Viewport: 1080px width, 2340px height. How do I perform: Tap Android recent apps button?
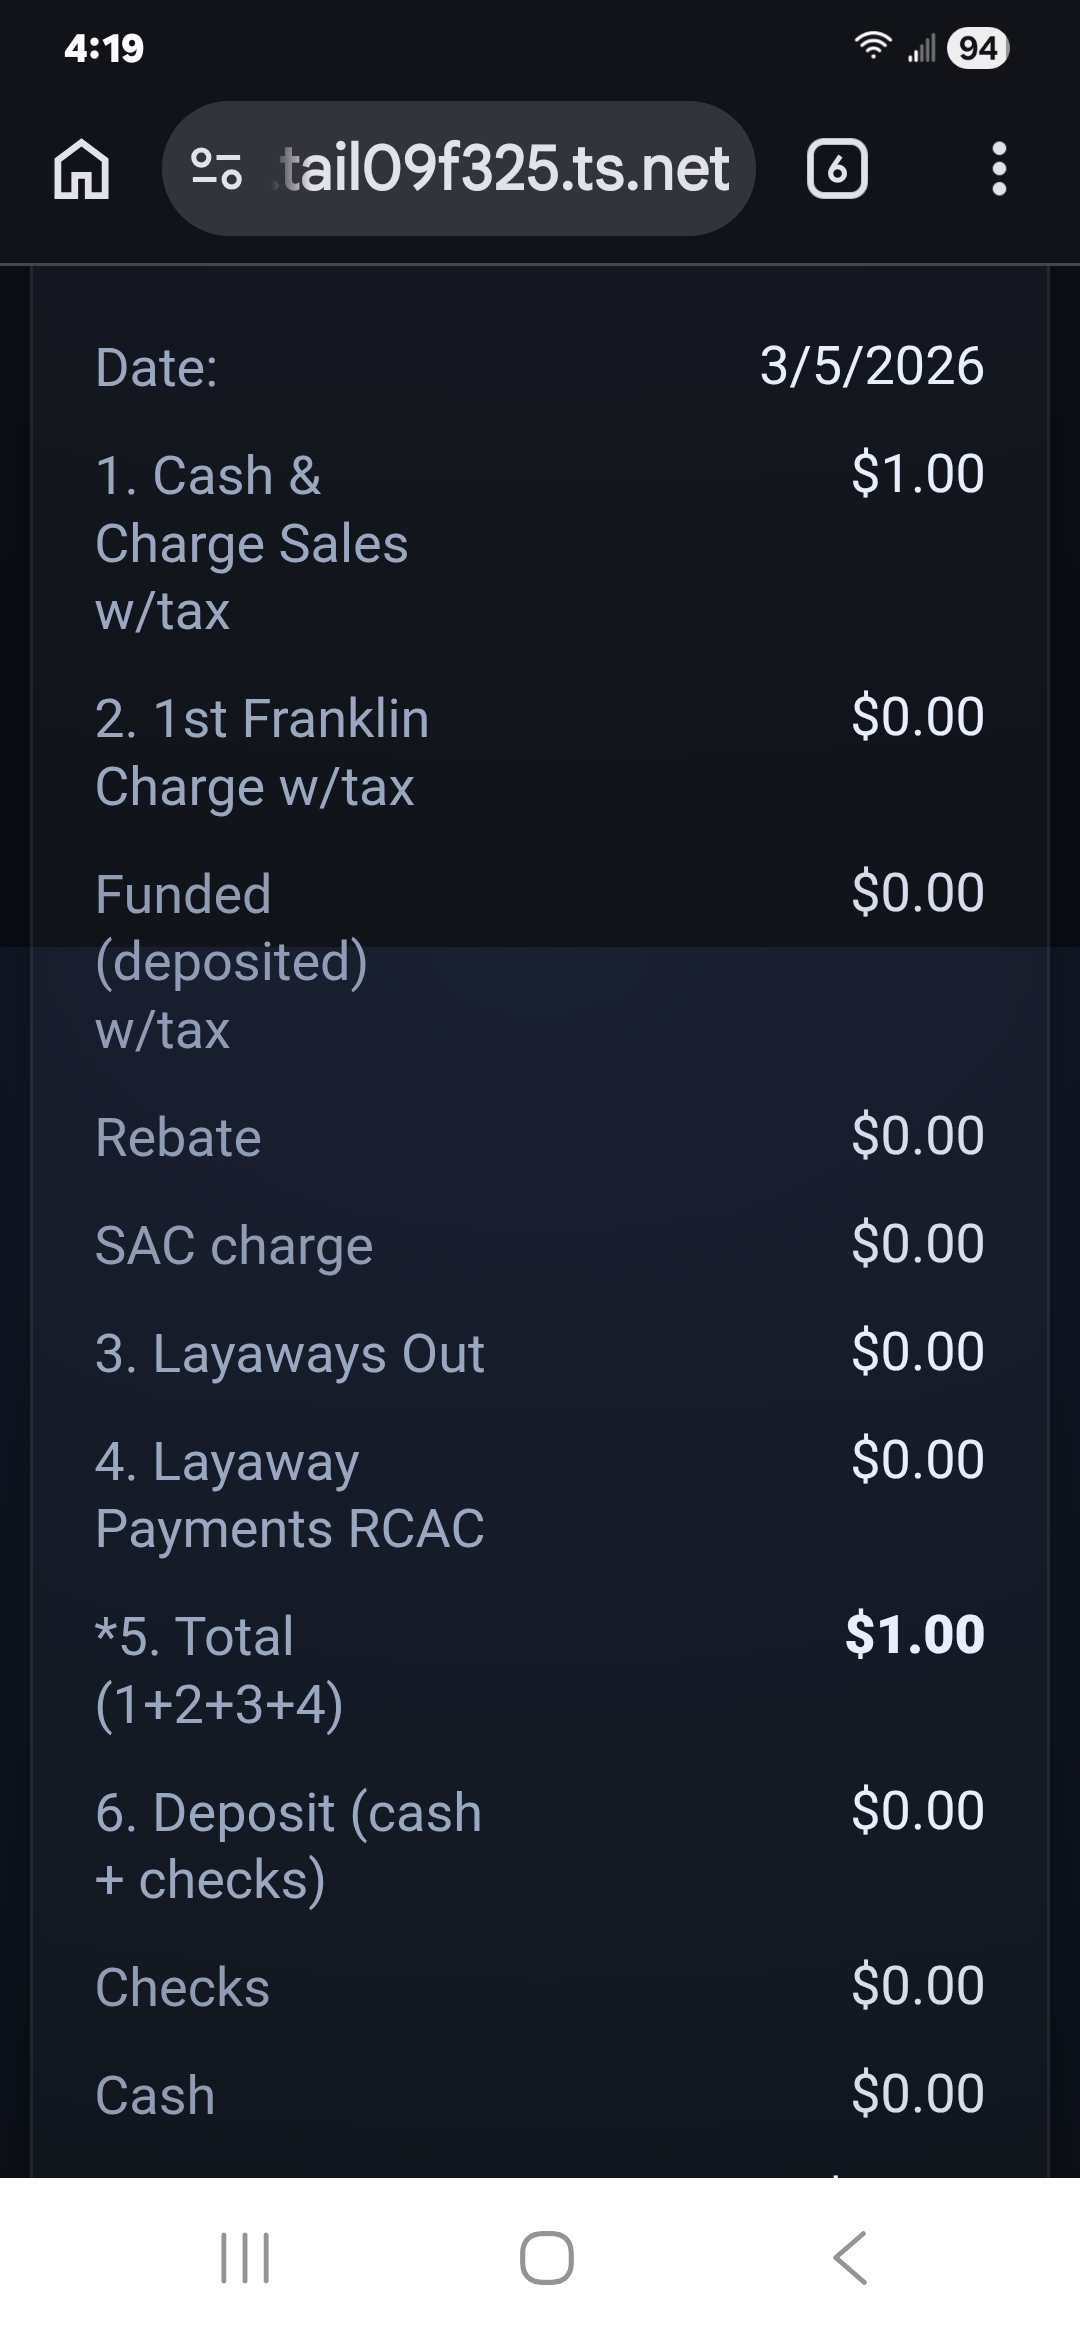click(244, 2258)
